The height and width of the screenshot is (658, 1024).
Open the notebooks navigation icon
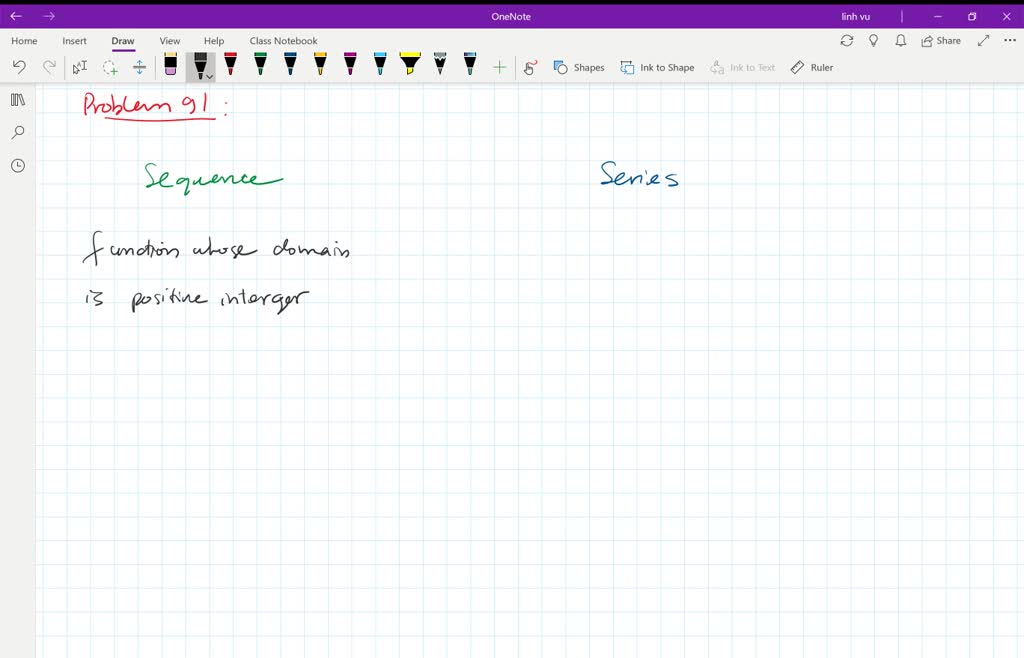click(18, 100)
